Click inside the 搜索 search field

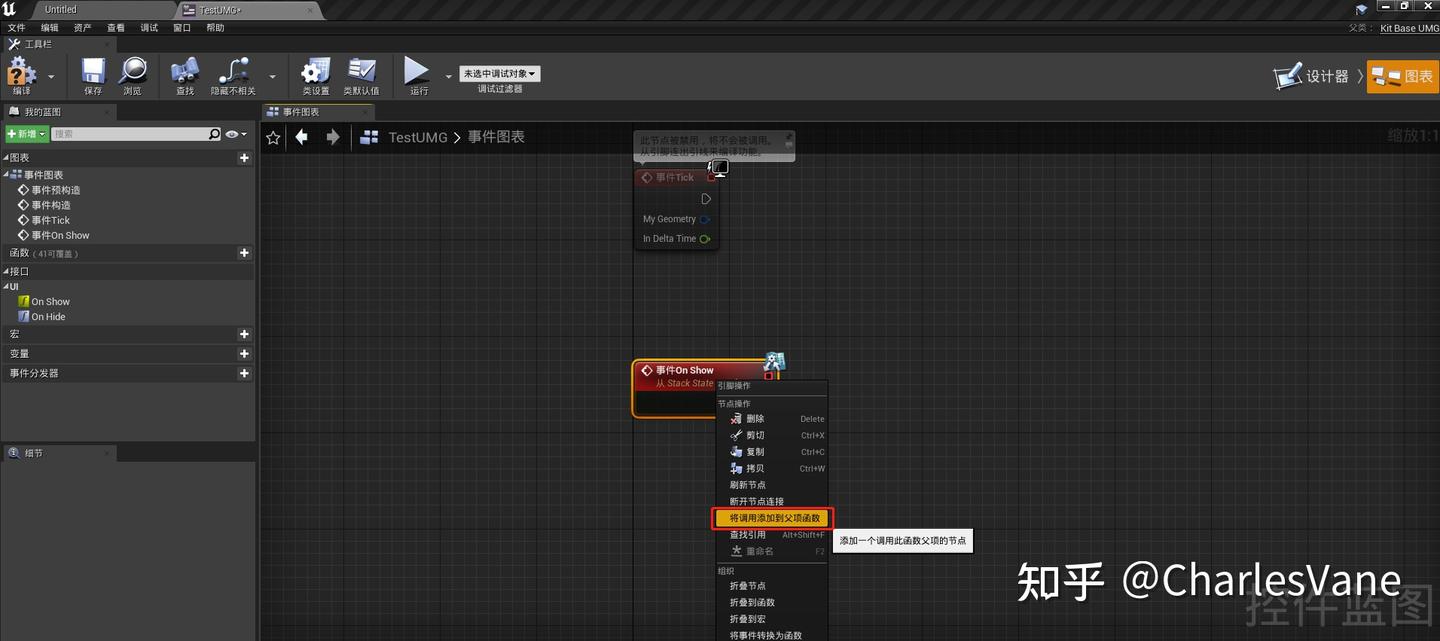tap(130, 133)
